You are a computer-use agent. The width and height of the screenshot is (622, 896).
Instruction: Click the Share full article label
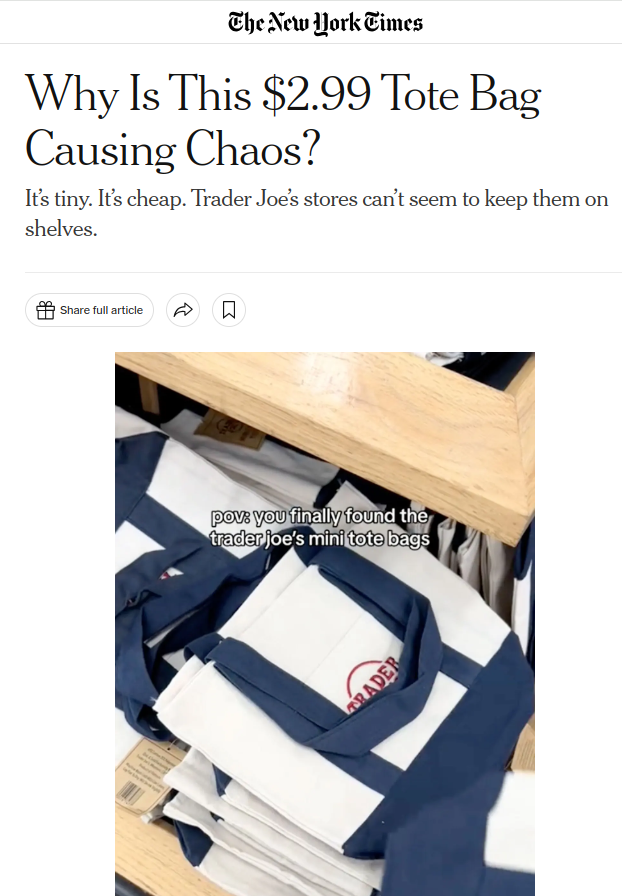[x=101, y=310]
